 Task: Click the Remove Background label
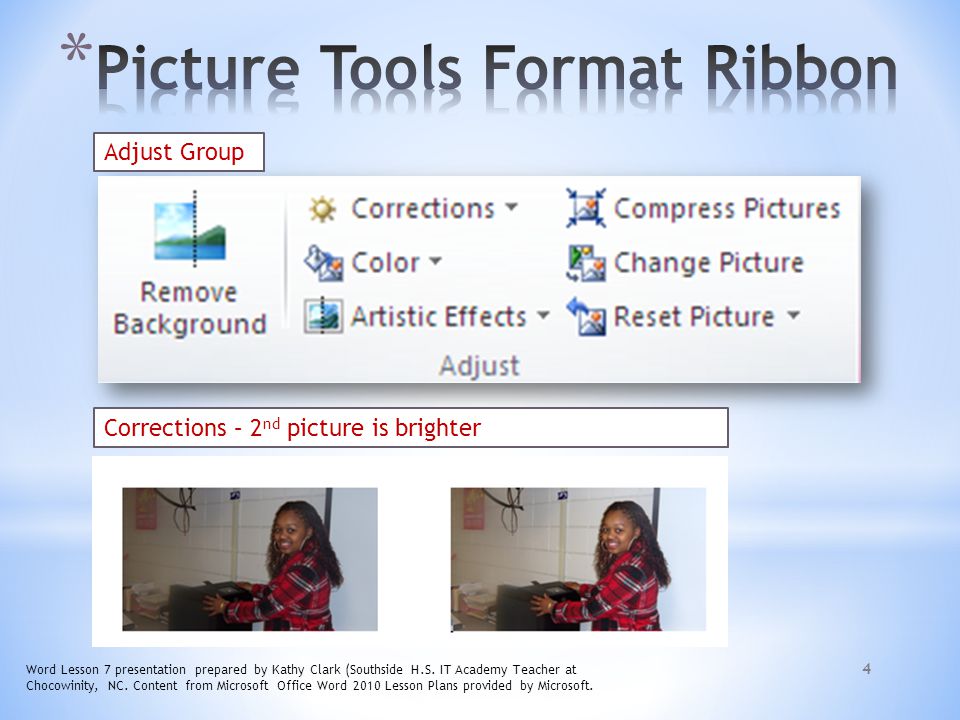tap(190, 309)
